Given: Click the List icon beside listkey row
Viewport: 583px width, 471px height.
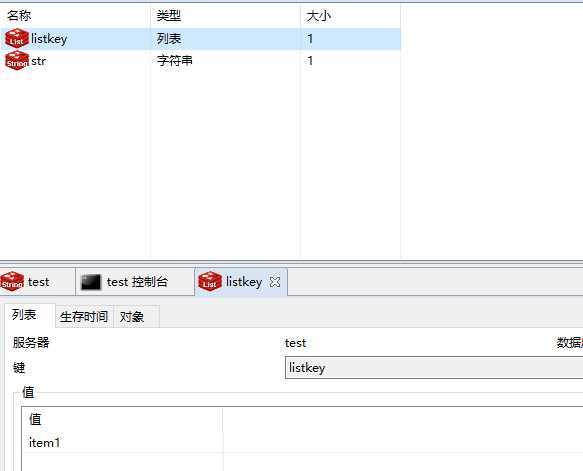Looking at the screenshot, I should (17, 39).
